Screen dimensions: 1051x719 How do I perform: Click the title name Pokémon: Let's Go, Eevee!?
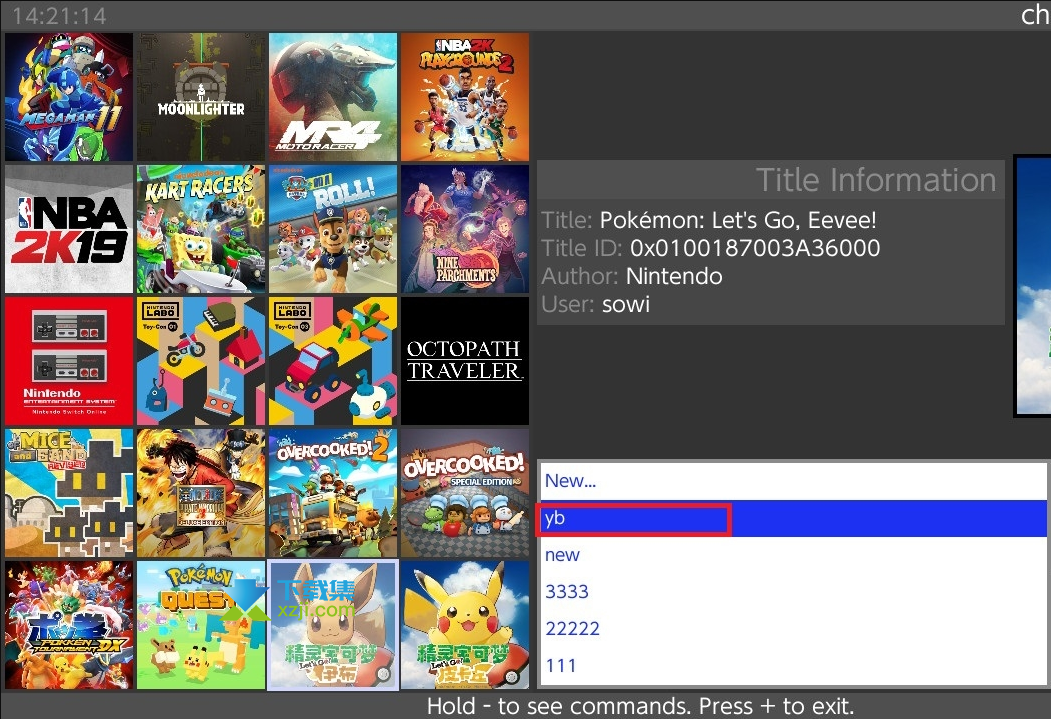[x=737, y=220]
